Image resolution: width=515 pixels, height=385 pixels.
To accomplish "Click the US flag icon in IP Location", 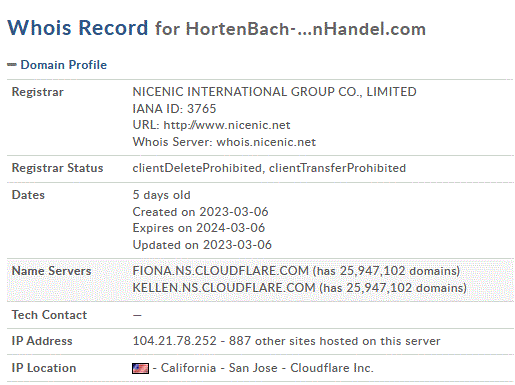I will point(140,368).
